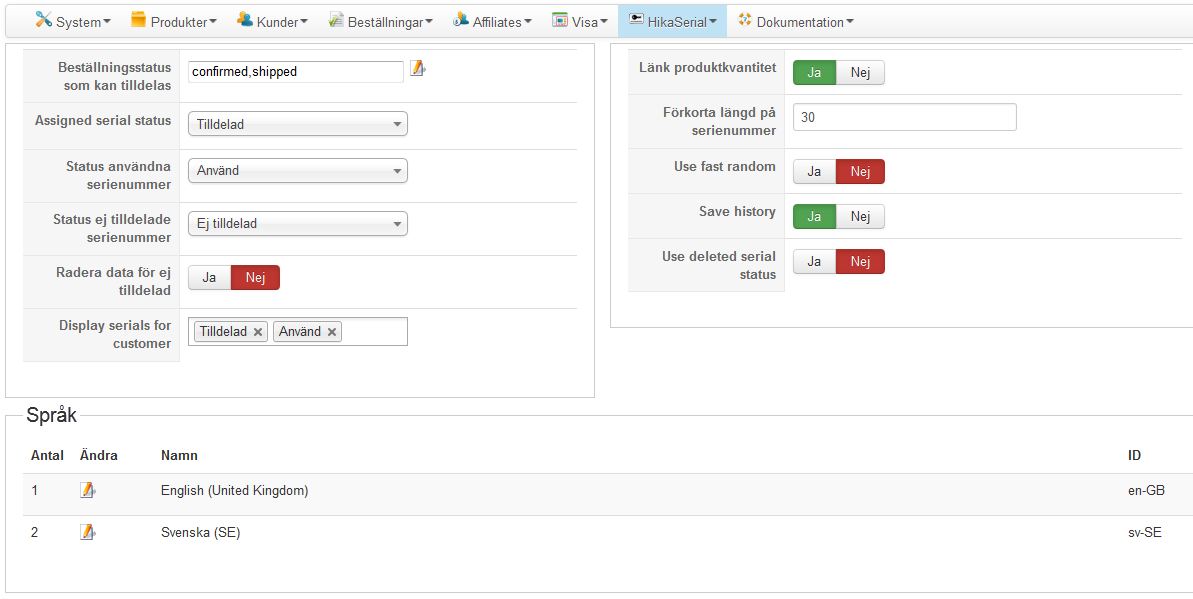Edit the English (United Kingdom) language file

pos(87,490)
